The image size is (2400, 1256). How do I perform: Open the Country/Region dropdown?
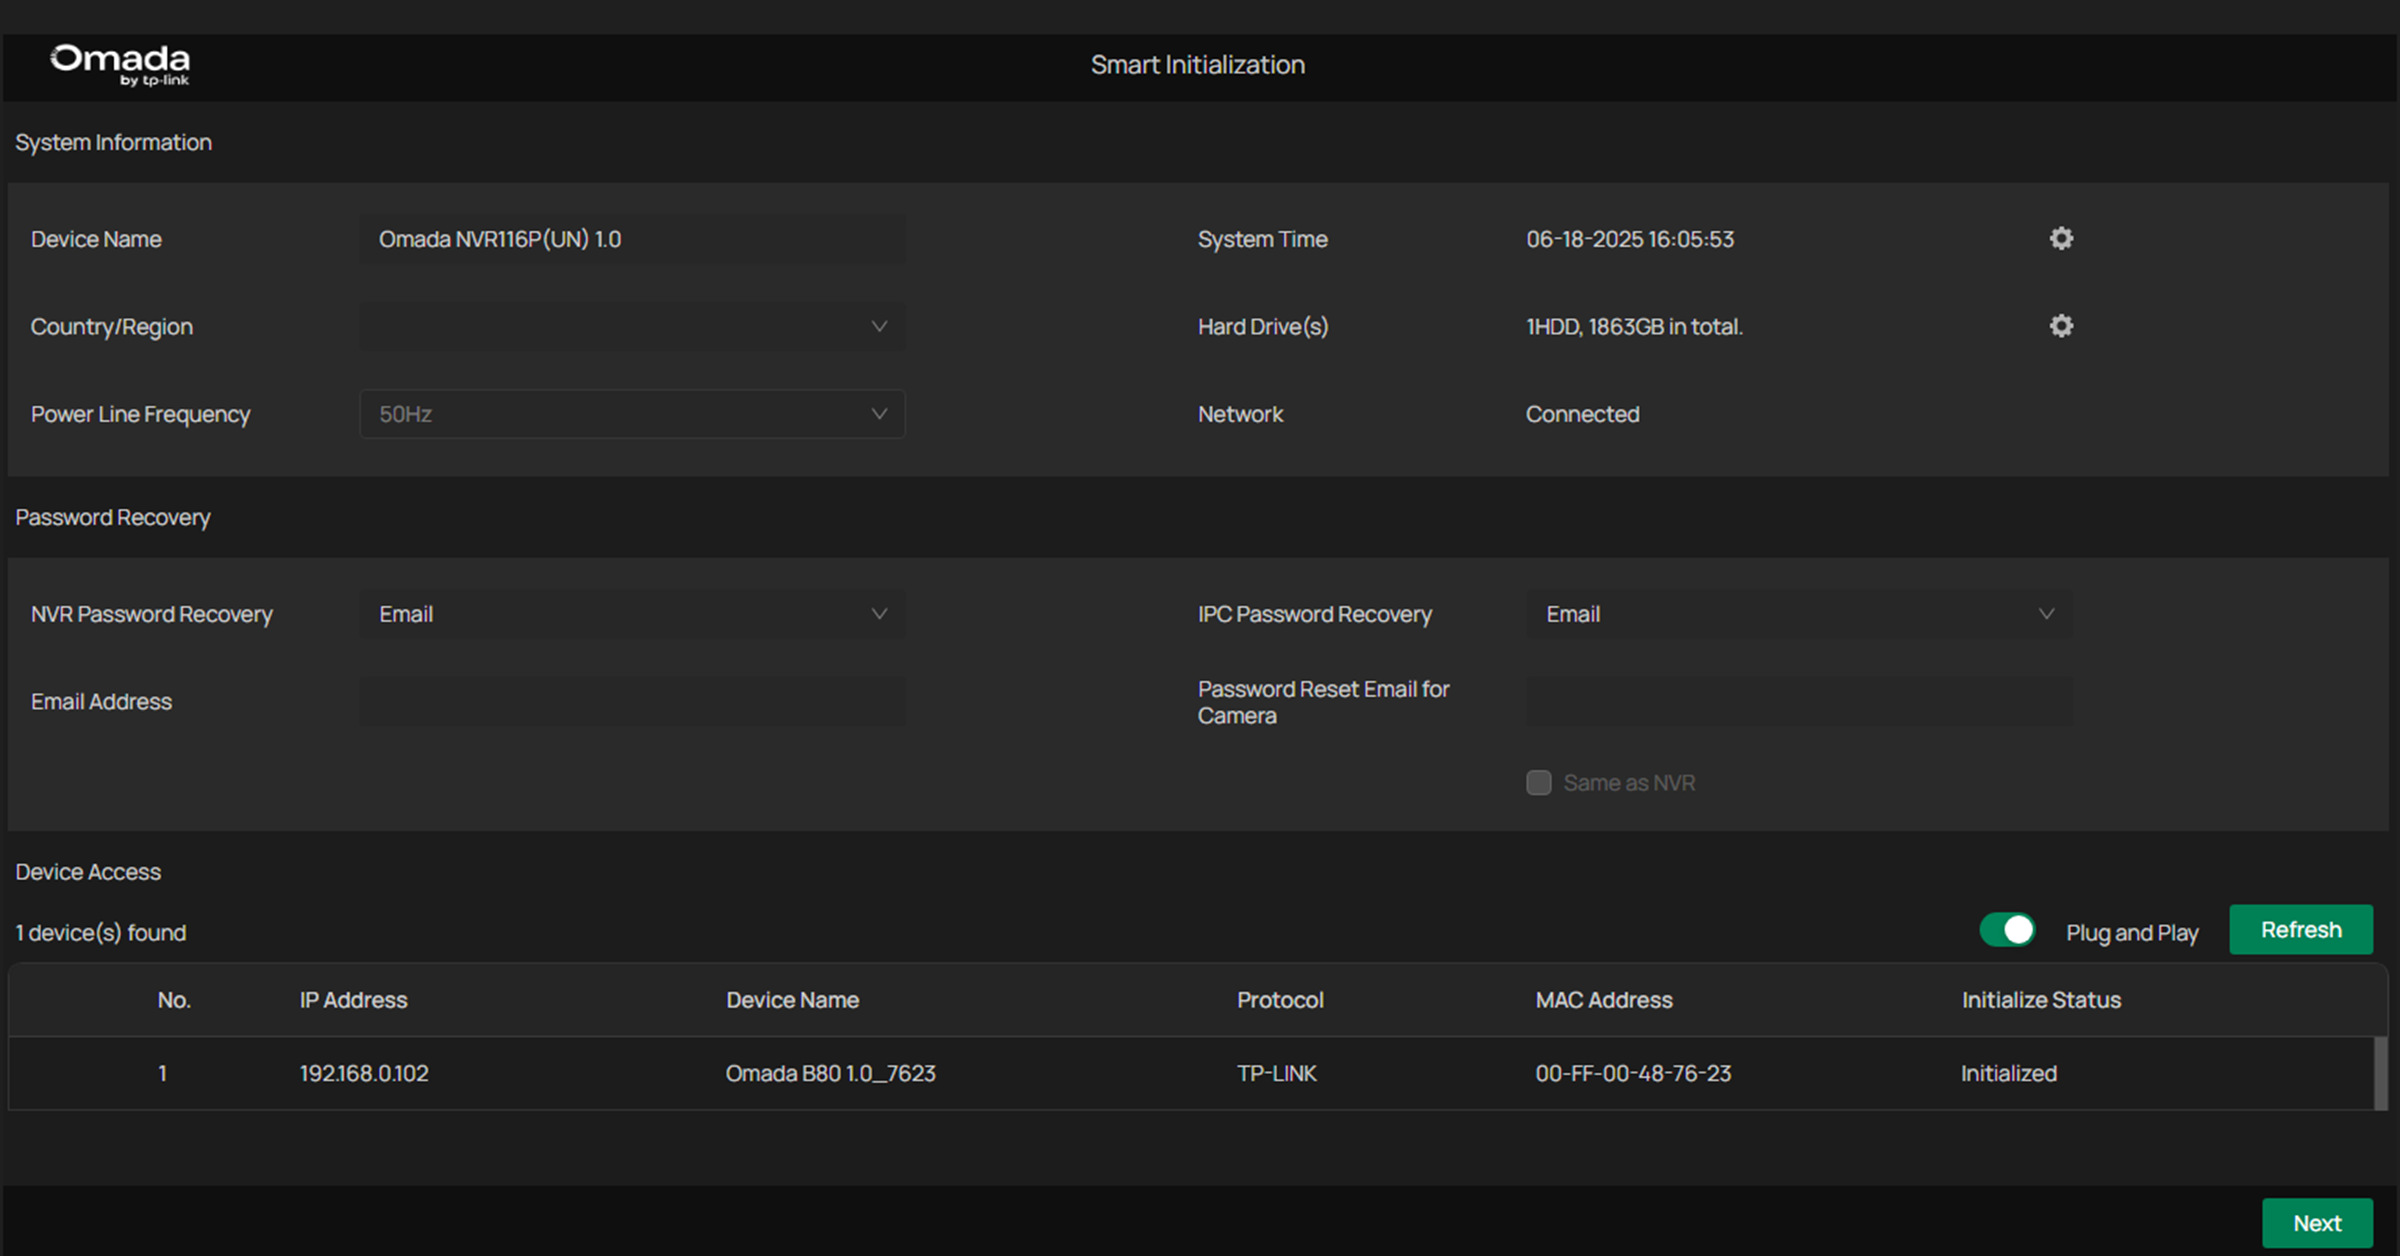pos(632,326)
